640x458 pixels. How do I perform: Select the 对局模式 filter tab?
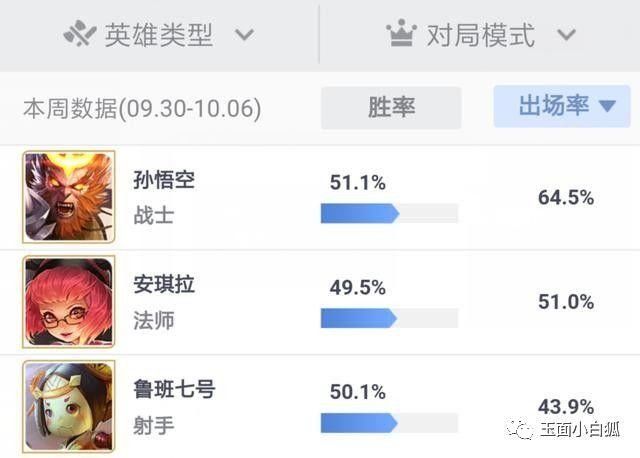481,36
